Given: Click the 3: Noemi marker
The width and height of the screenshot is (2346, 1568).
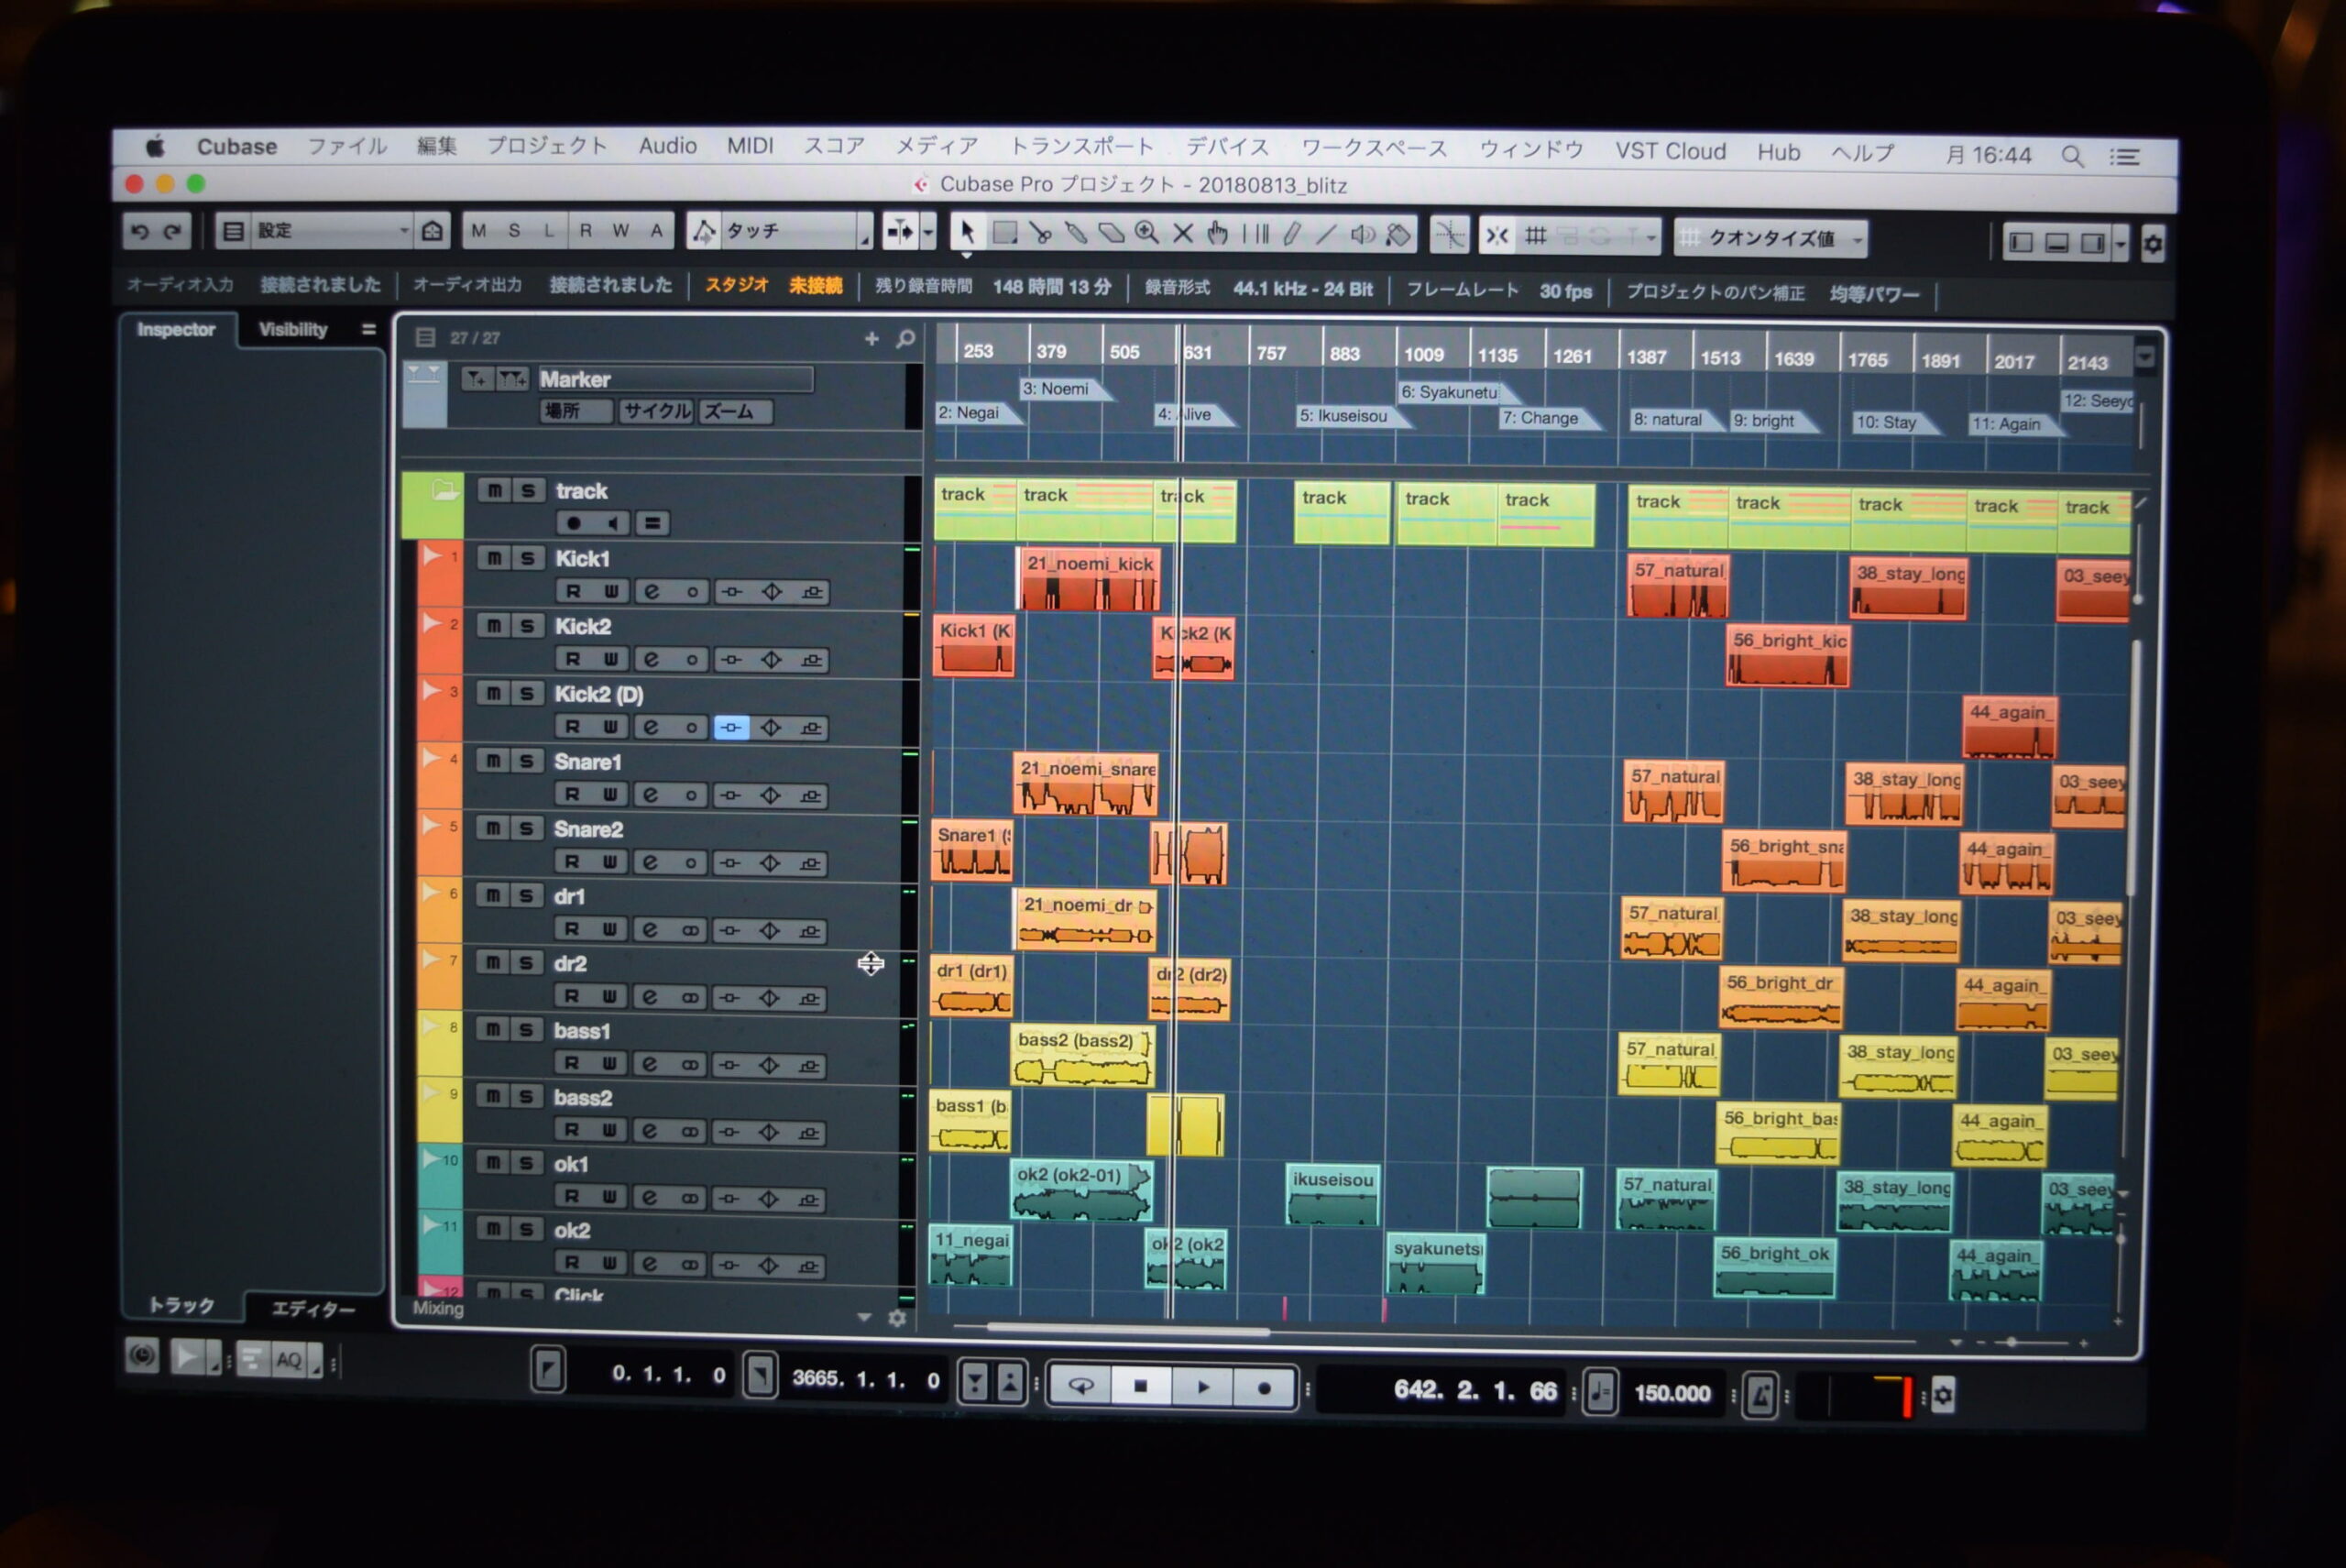Looking at the screenshot, I should (x=1064, y=389).
